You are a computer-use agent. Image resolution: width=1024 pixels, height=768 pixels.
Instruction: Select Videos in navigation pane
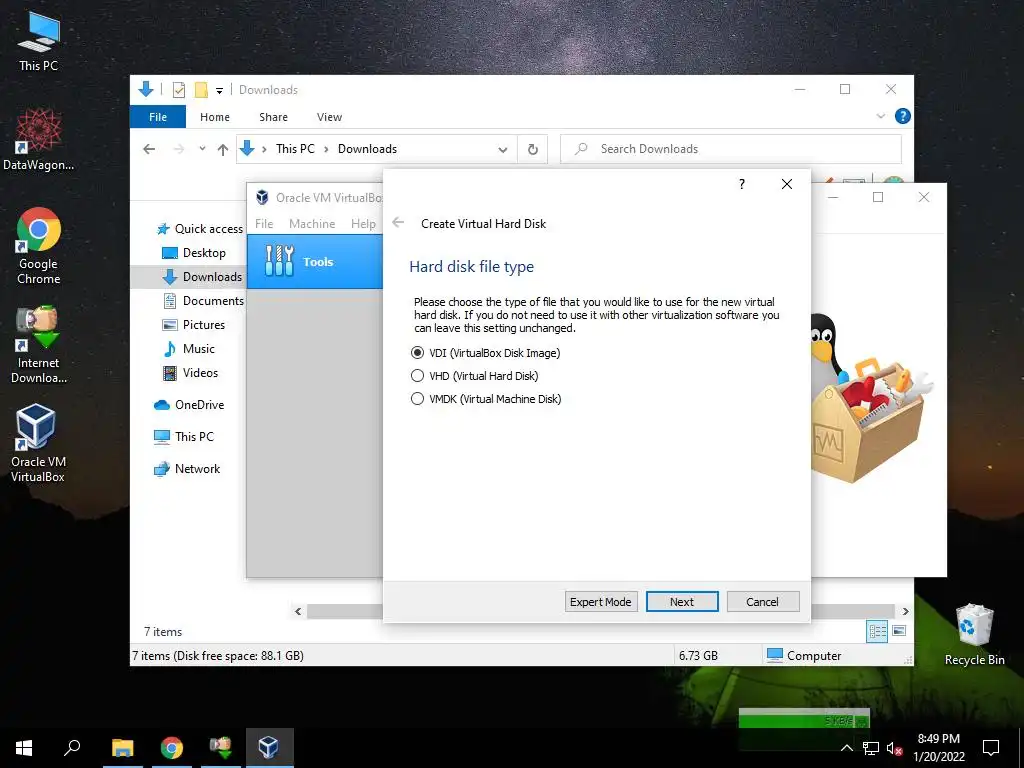coord(190,373)
